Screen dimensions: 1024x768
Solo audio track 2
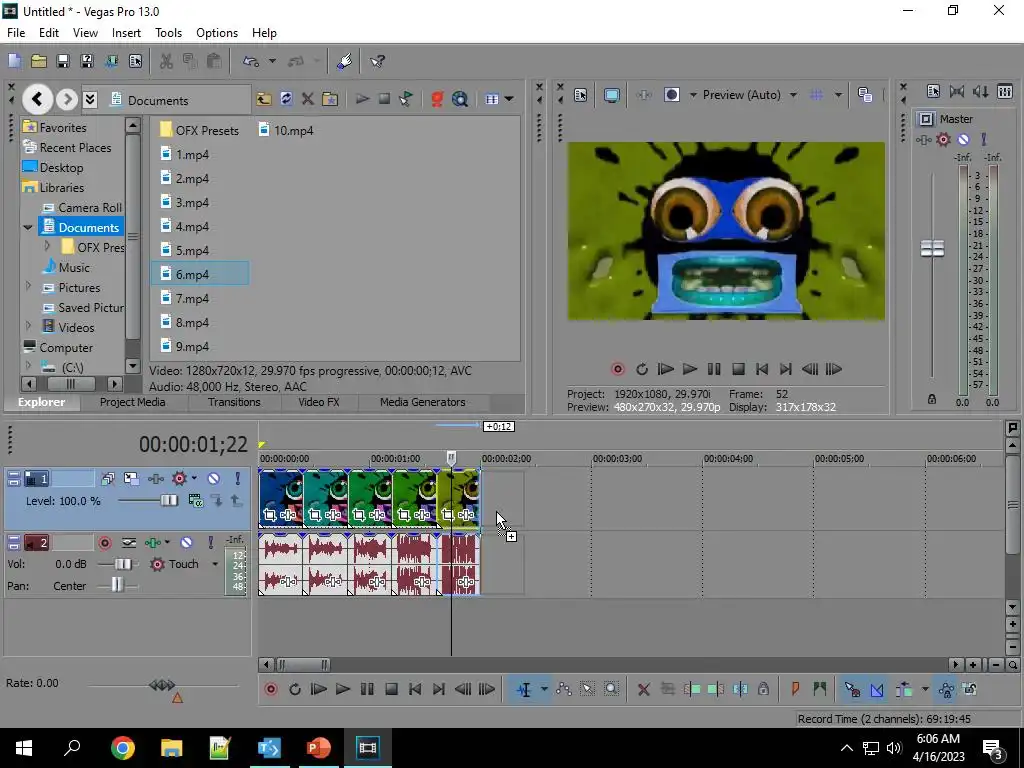click(210, 543)
